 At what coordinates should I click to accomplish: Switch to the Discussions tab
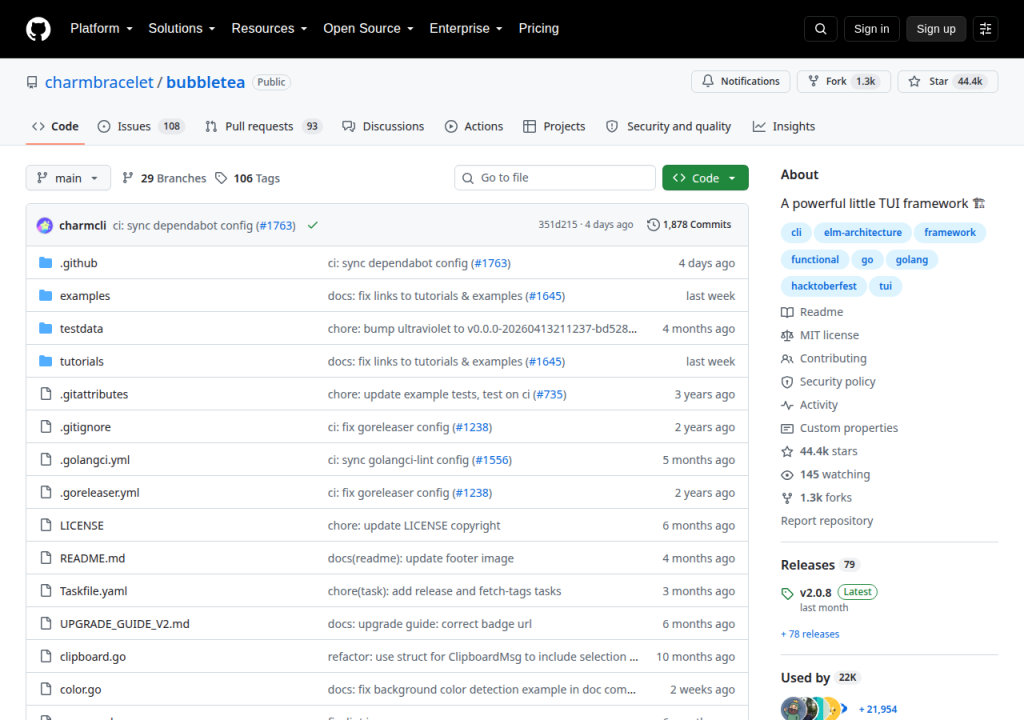(x=383, y=126)
